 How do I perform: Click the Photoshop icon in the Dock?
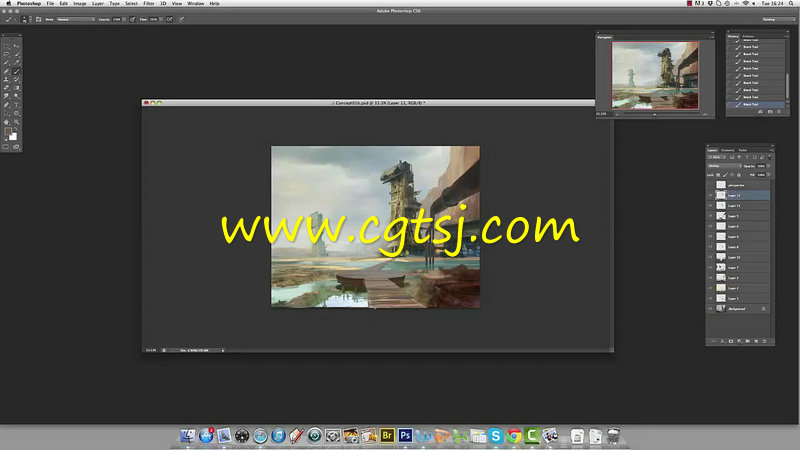click(x=405, y=436)
